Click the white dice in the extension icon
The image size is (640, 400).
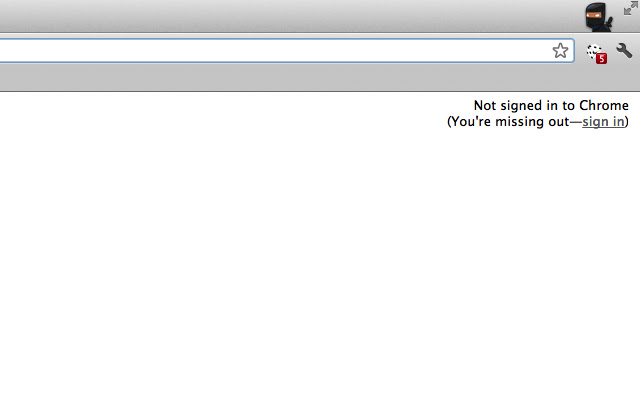(593, 49)
